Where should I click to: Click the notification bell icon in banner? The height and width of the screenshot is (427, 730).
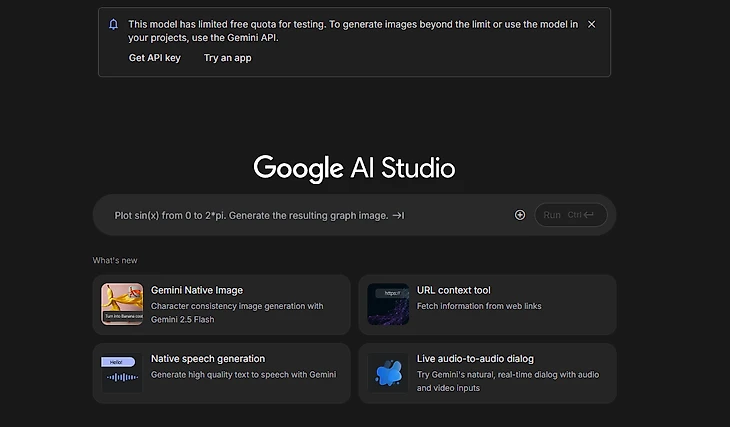[113, 24]
